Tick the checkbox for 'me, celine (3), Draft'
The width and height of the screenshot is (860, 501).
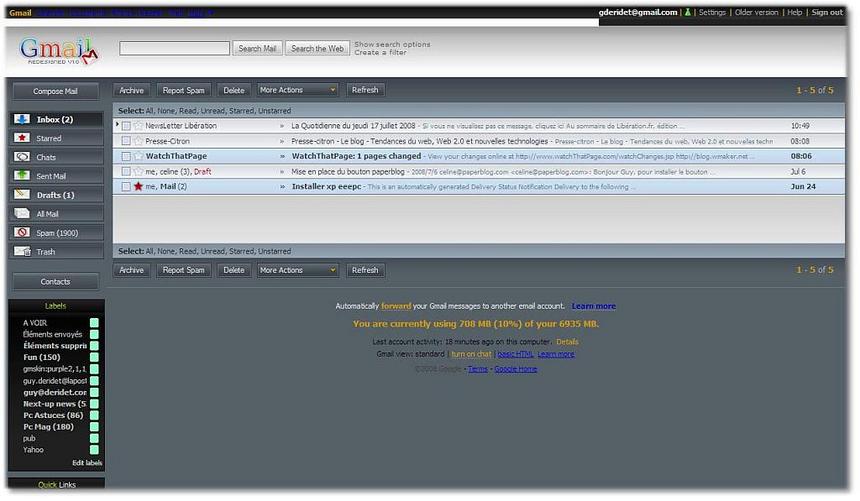(x=126, y=172)
